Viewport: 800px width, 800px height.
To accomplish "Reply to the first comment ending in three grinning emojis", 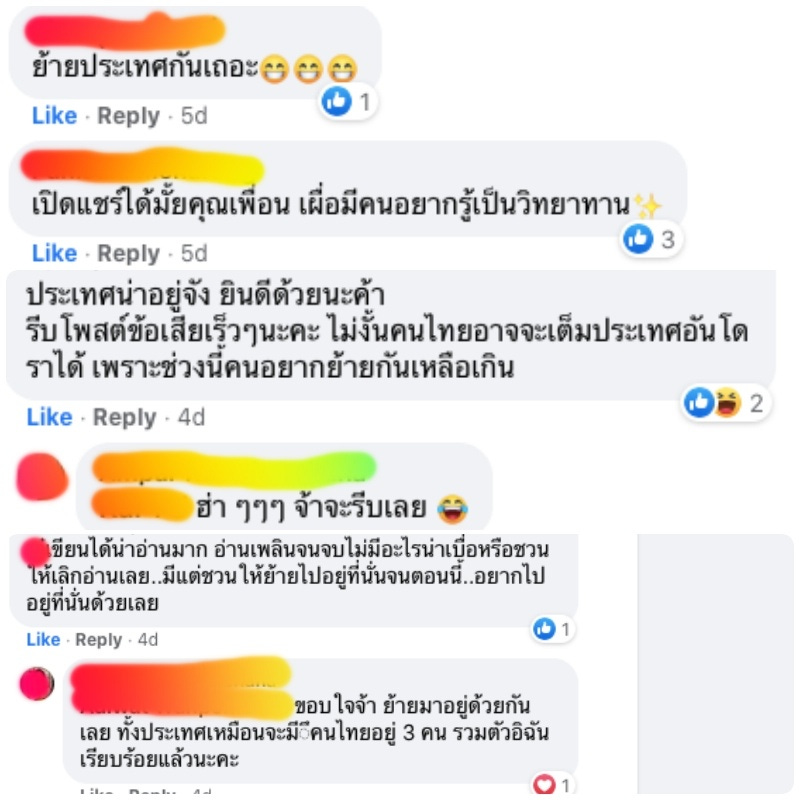I will tap(129, 116).
